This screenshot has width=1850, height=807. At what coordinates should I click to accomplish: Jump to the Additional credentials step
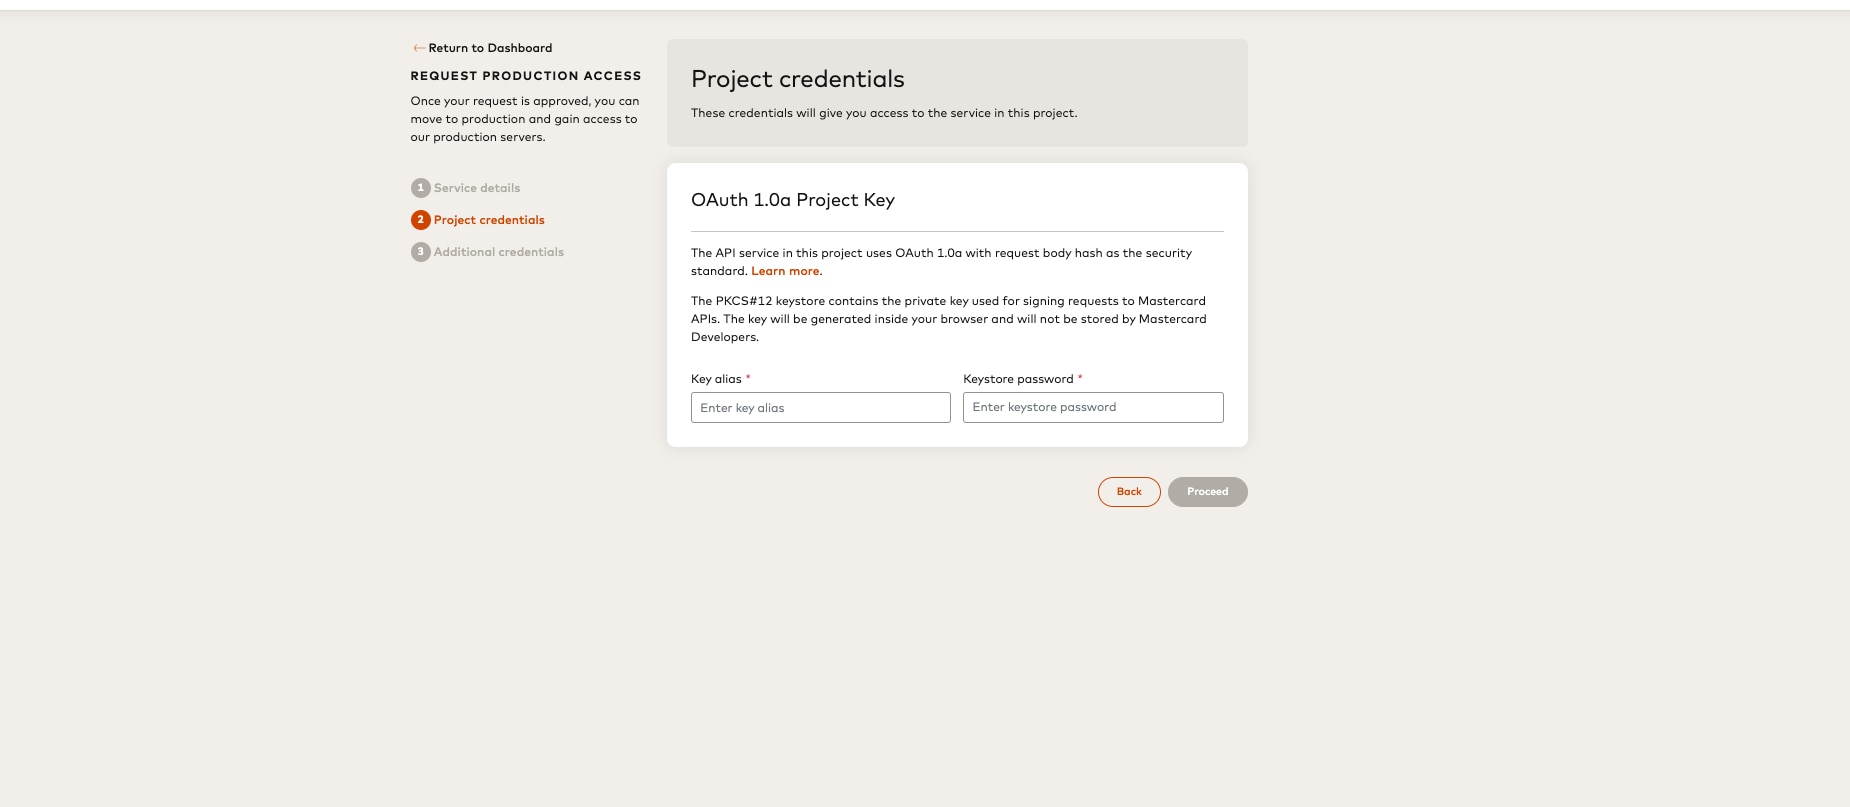click(x=499, y=252)
